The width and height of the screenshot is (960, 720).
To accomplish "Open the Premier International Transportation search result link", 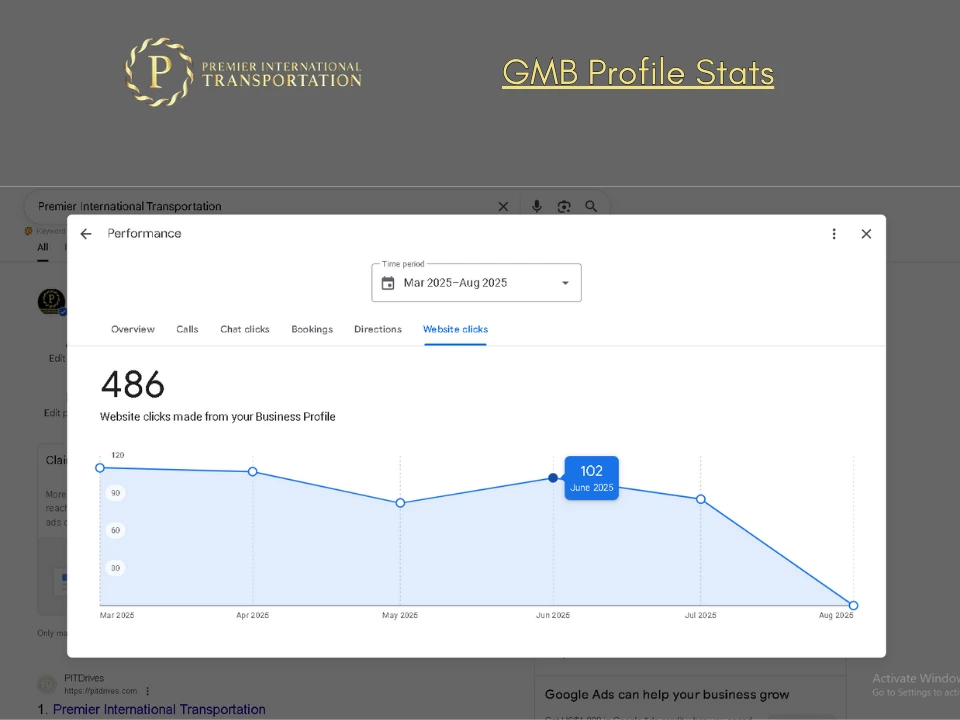I will 159,709.
